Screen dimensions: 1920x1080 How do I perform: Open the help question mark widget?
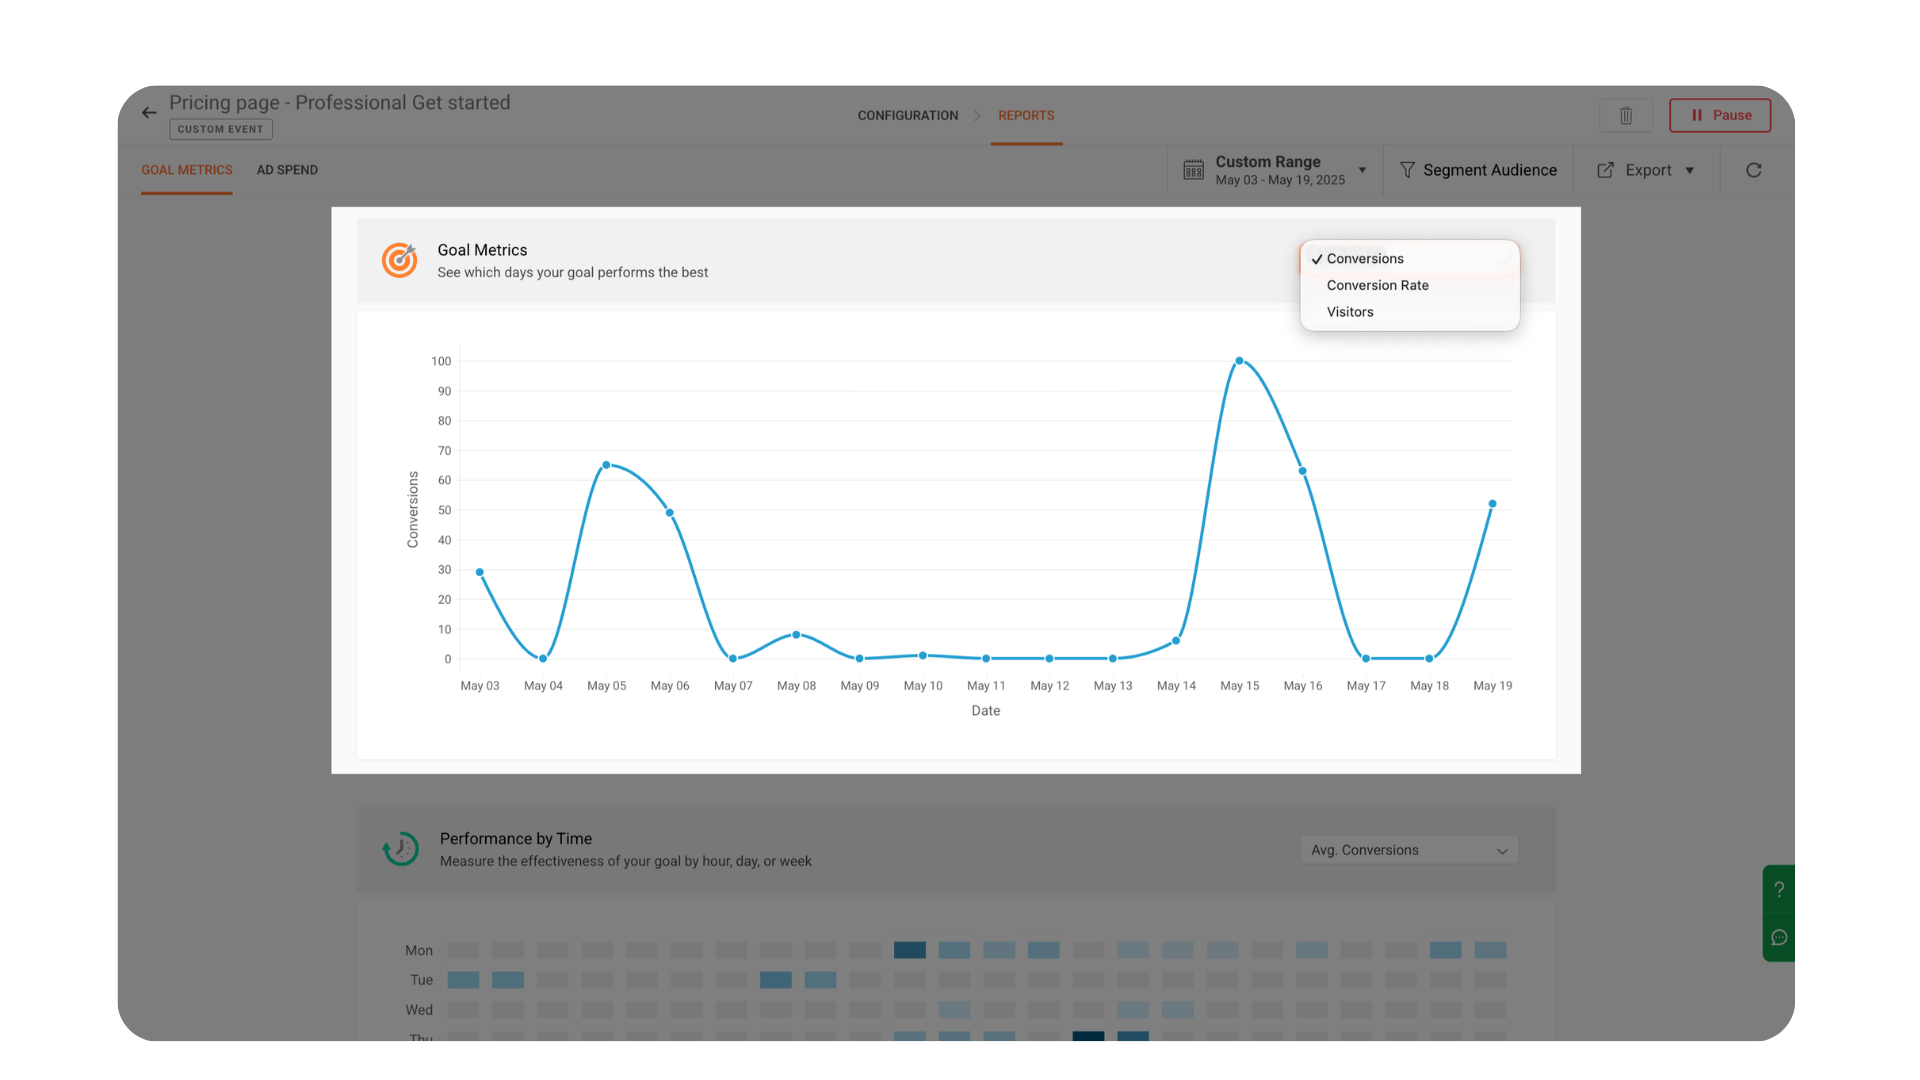pos(1778,889)
